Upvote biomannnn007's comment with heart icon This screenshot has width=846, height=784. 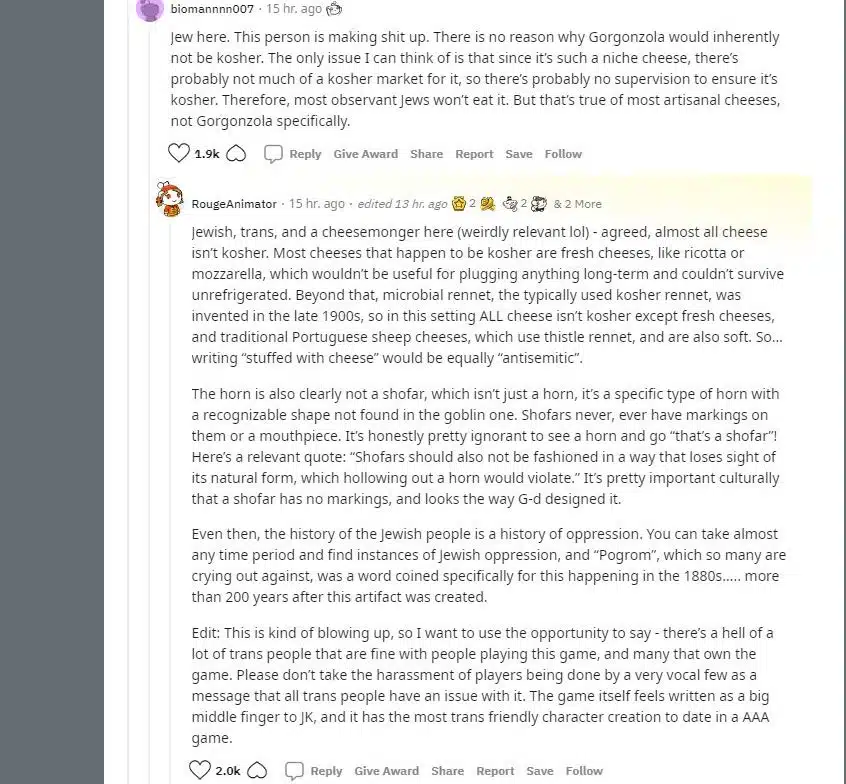click(179, 153)
